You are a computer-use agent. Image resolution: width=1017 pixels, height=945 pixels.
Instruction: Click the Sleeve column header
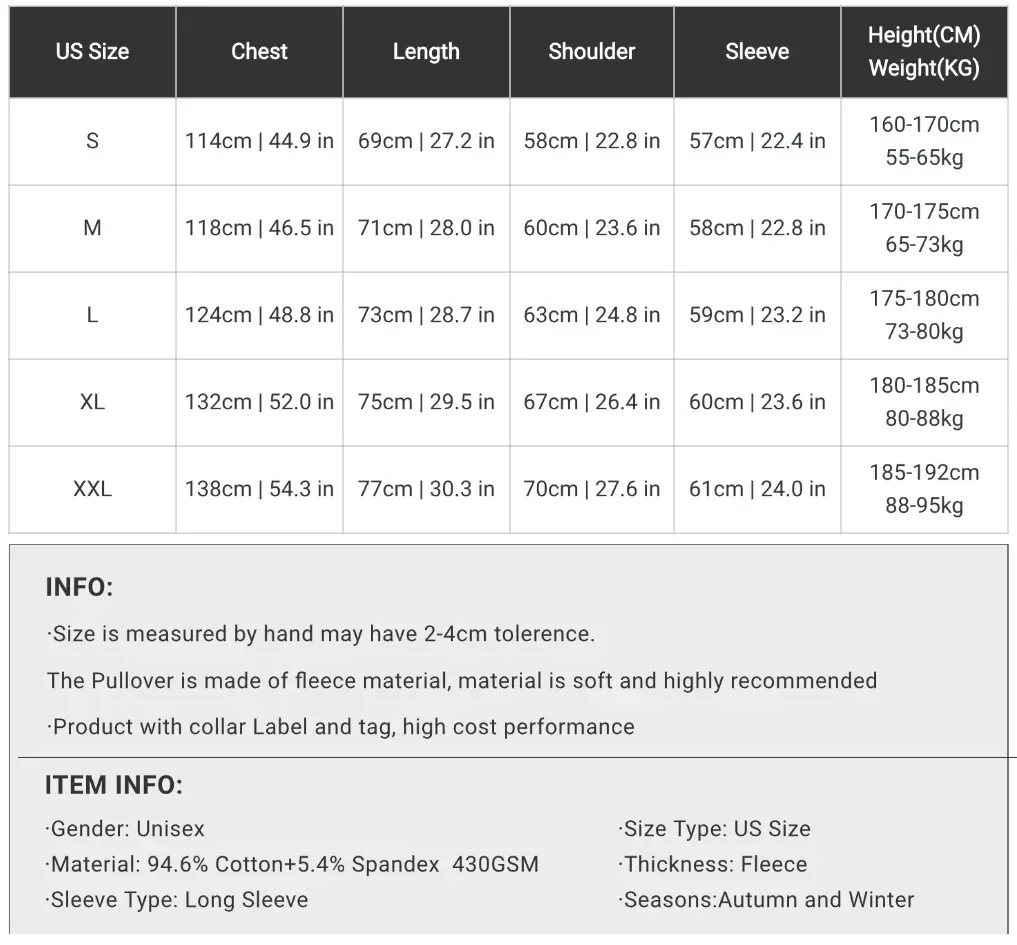757,52
